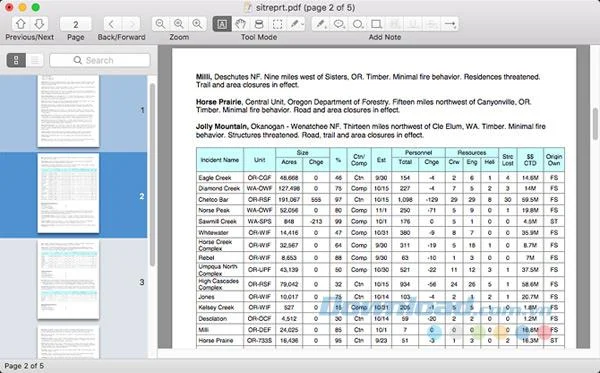Show thumbnails view in the sidebar

click(16, 60)
